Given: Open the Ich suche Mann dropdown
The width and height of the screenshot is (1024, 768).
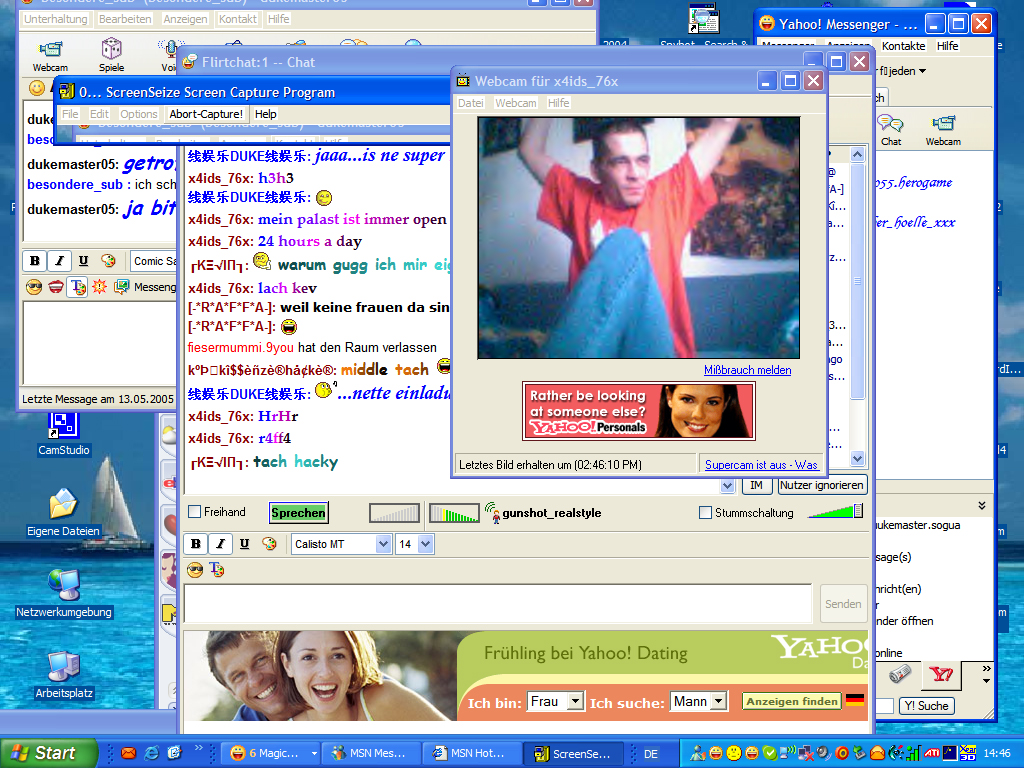Looking at the screenshot, I should (718, 701).
